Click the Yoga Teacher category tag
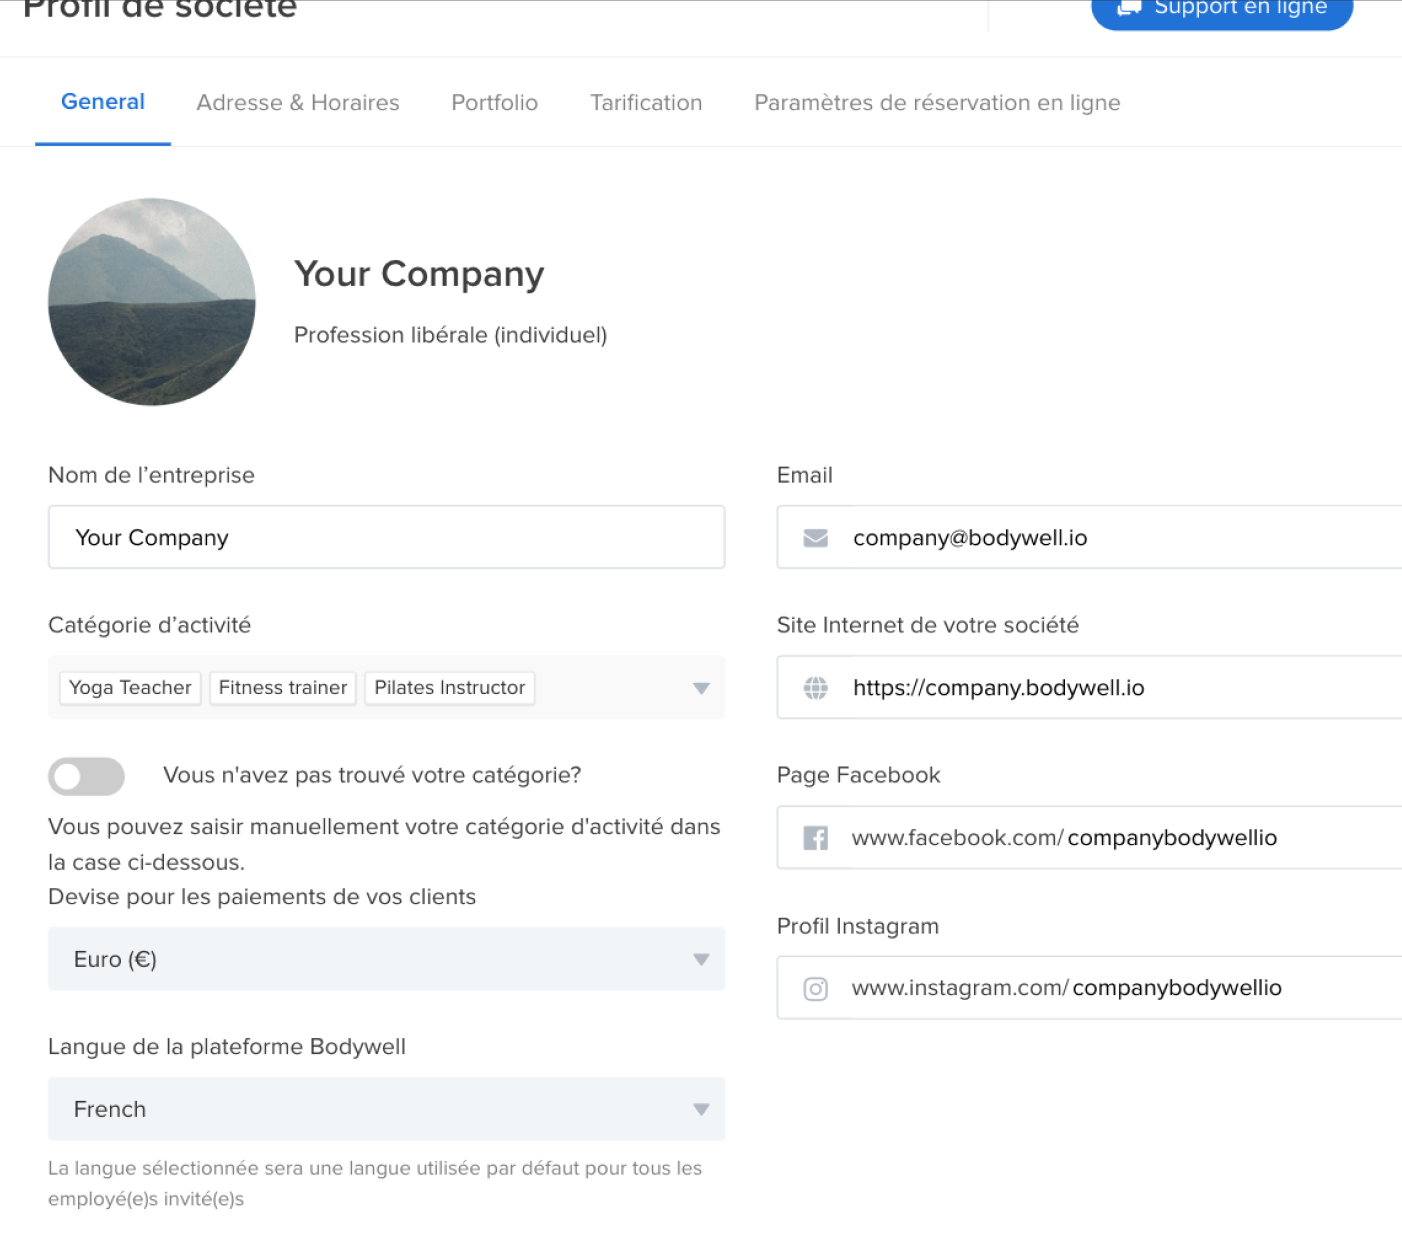This screenshot has height=1252, width=1402. coord(130,688)
